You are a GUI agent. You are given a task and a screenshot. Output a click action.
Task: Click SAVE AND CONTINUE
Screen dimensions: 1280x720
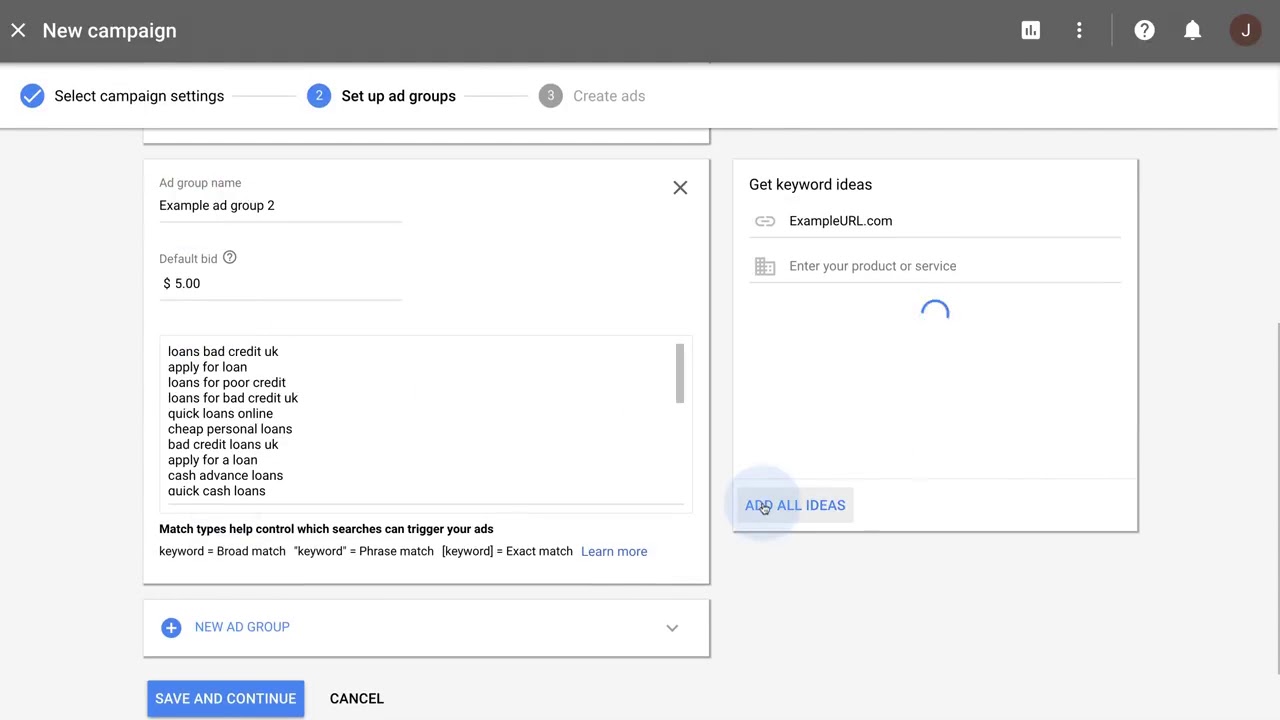click(x=225, y=699)
